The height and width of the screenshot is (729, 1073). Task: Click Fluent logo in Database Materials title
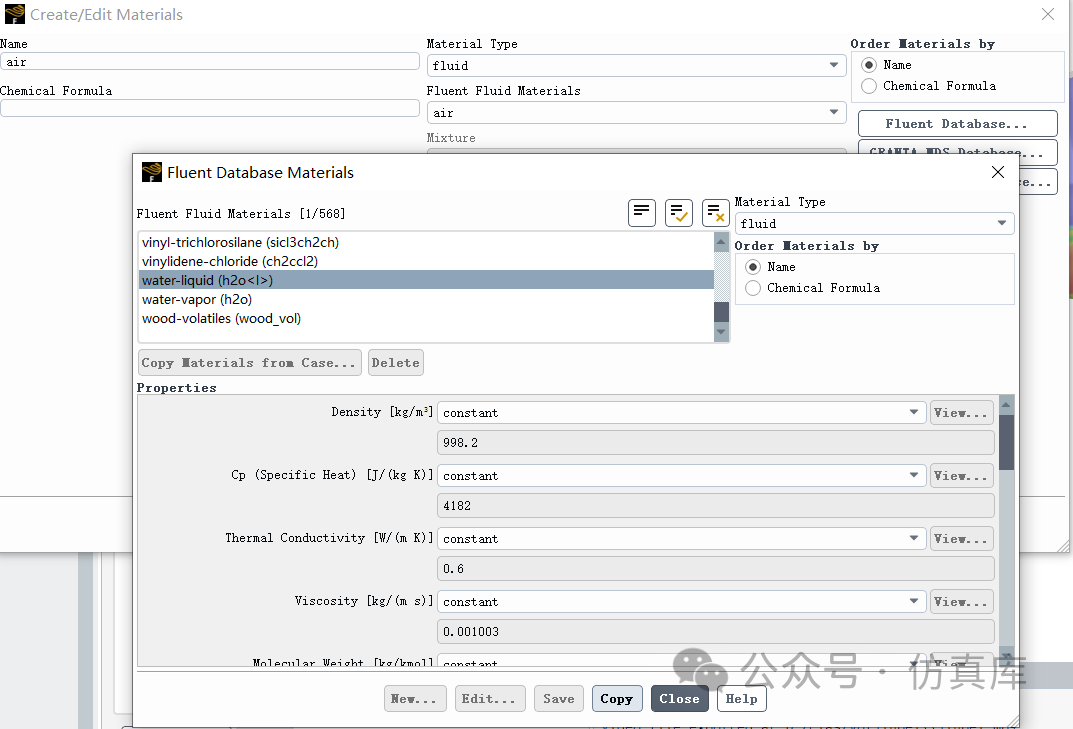coord(152,172)
